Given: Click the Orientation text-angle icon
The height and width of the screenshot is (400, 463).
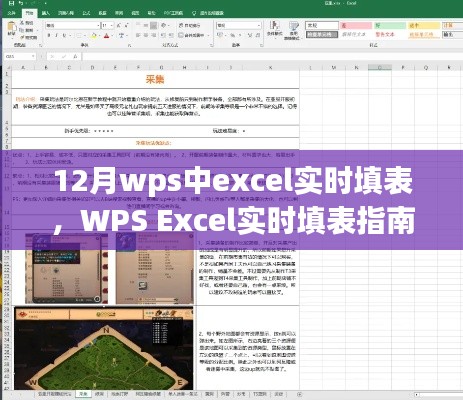Looking at the screenshot, I should click(164, 25).
